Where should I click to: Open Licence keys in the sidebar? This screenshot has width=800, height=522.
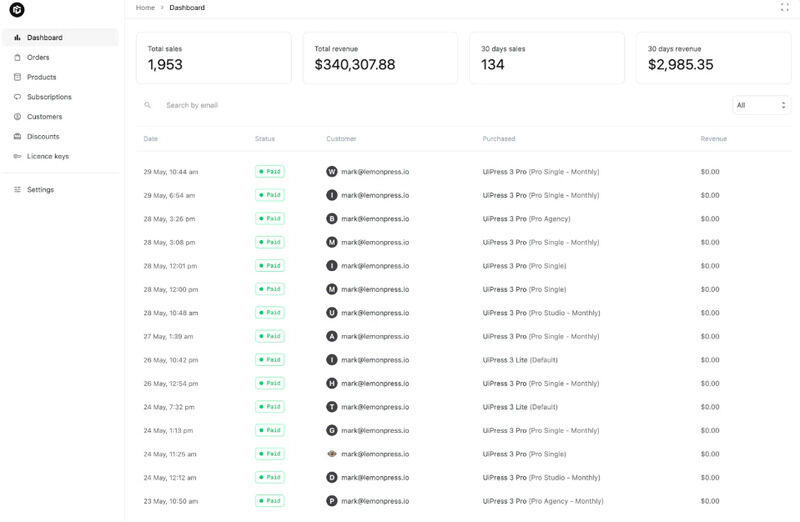[60, 156]
